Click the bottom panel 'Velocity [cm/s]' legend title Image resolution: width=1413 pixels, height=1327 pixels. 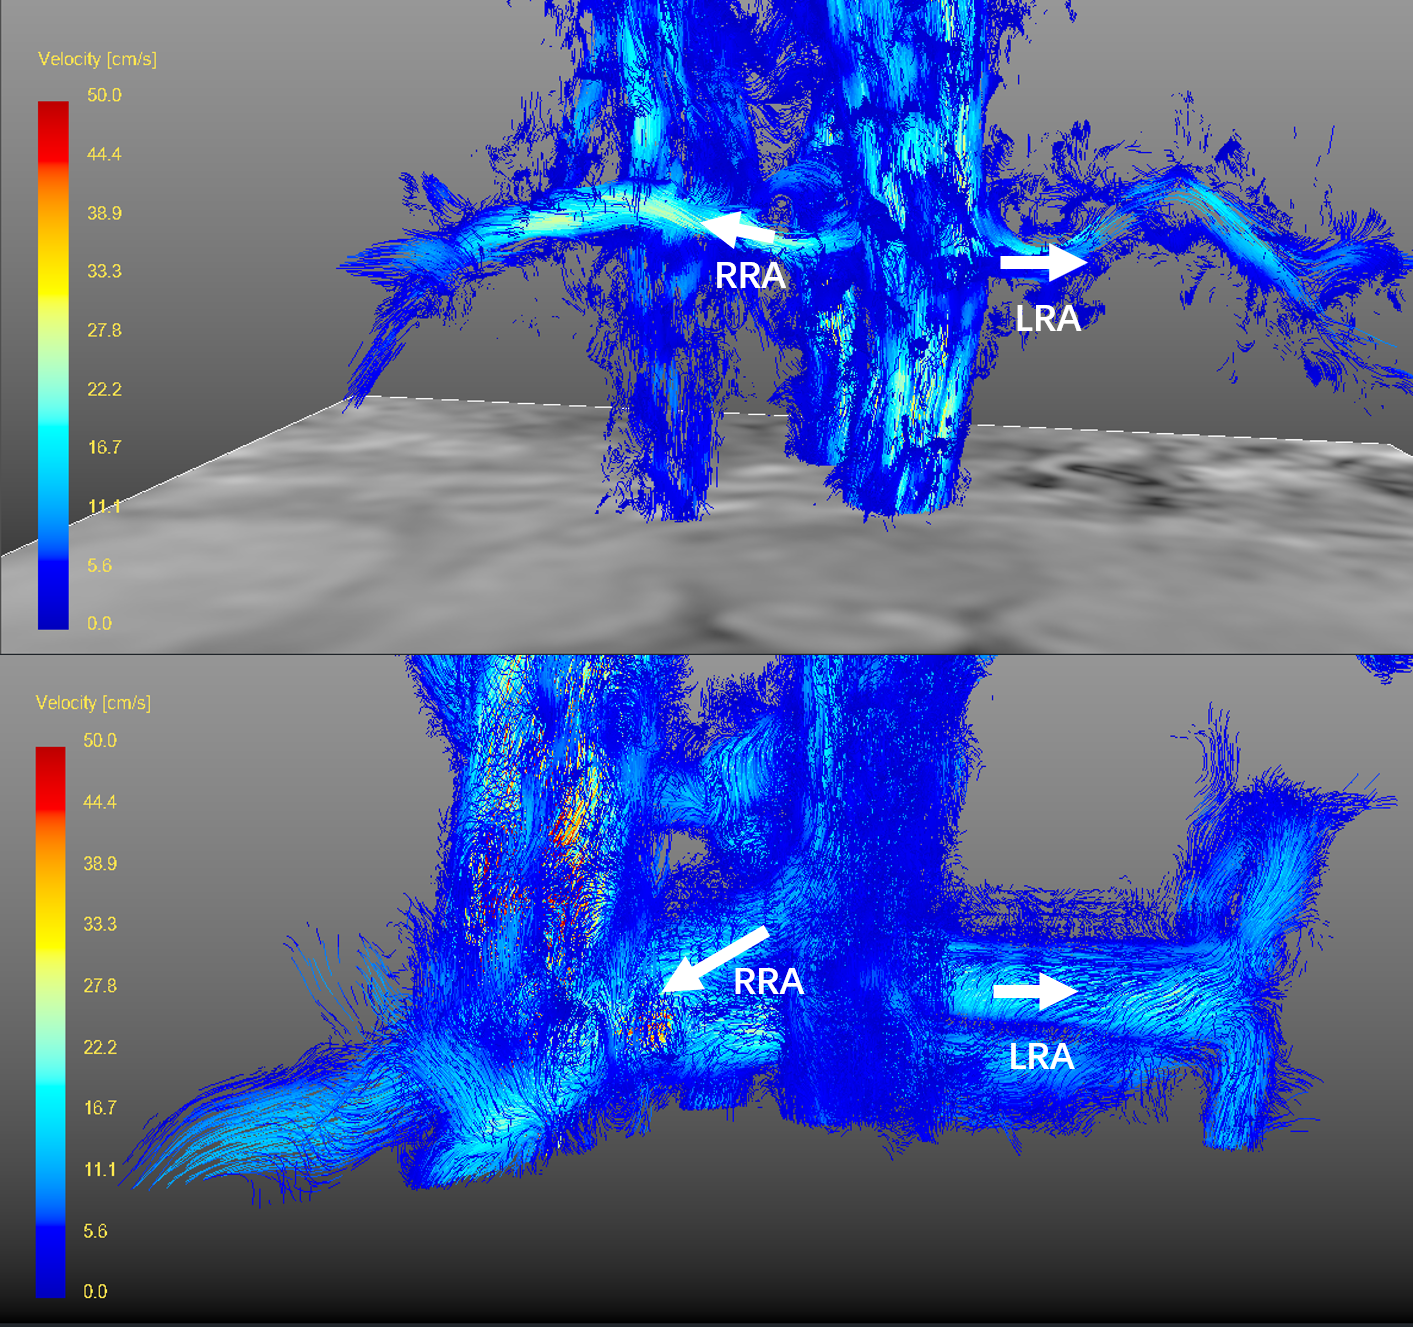click(x=93, y=703)
